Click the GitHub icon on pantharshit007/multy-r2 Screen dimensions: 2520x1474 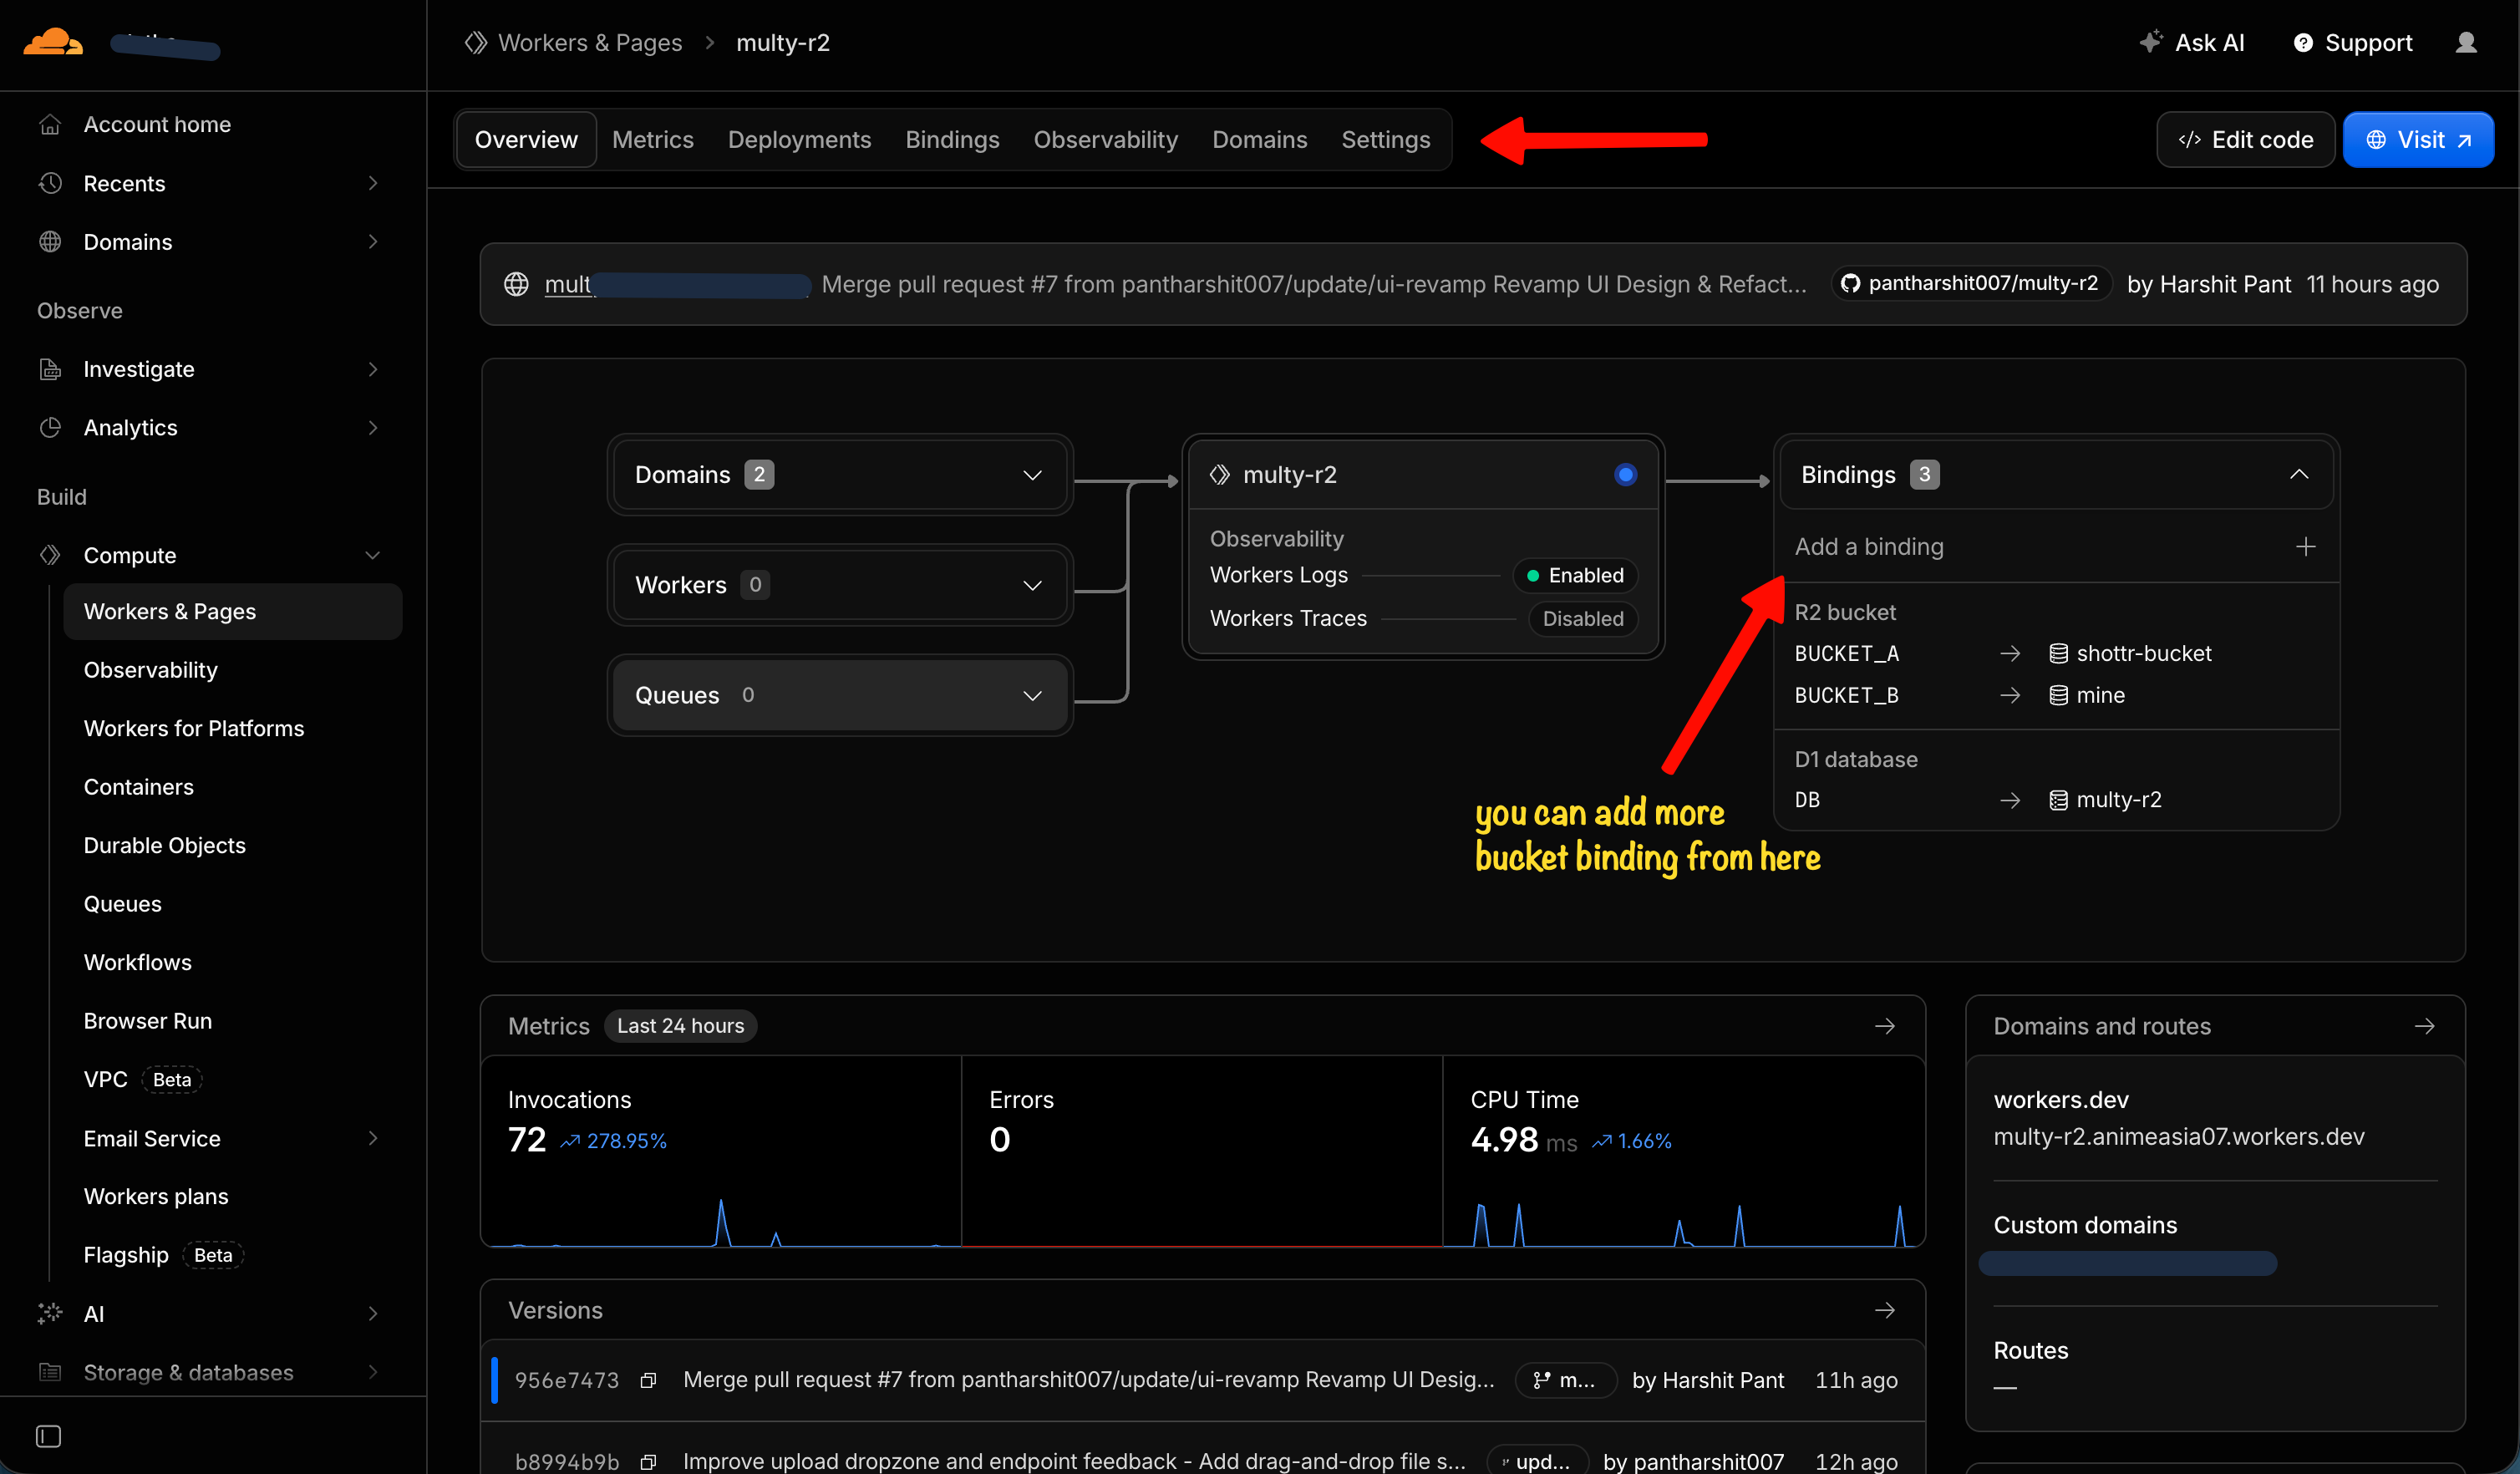[x=1850, y=284]
